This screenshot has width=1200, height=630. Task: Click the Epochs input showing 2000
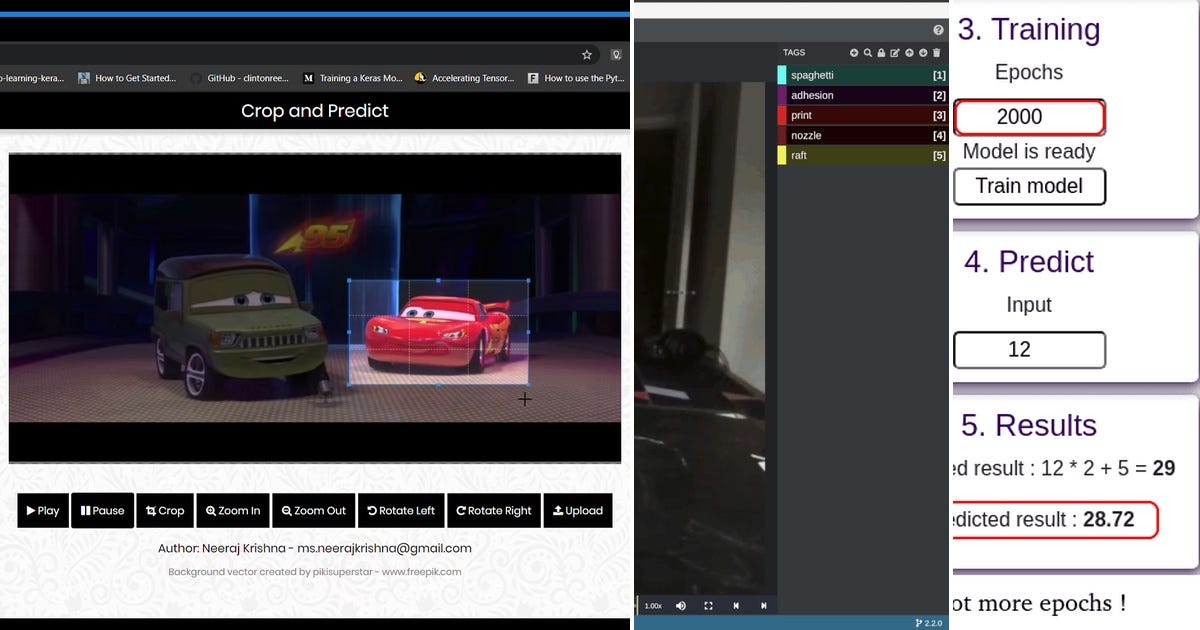[1029, 117]
